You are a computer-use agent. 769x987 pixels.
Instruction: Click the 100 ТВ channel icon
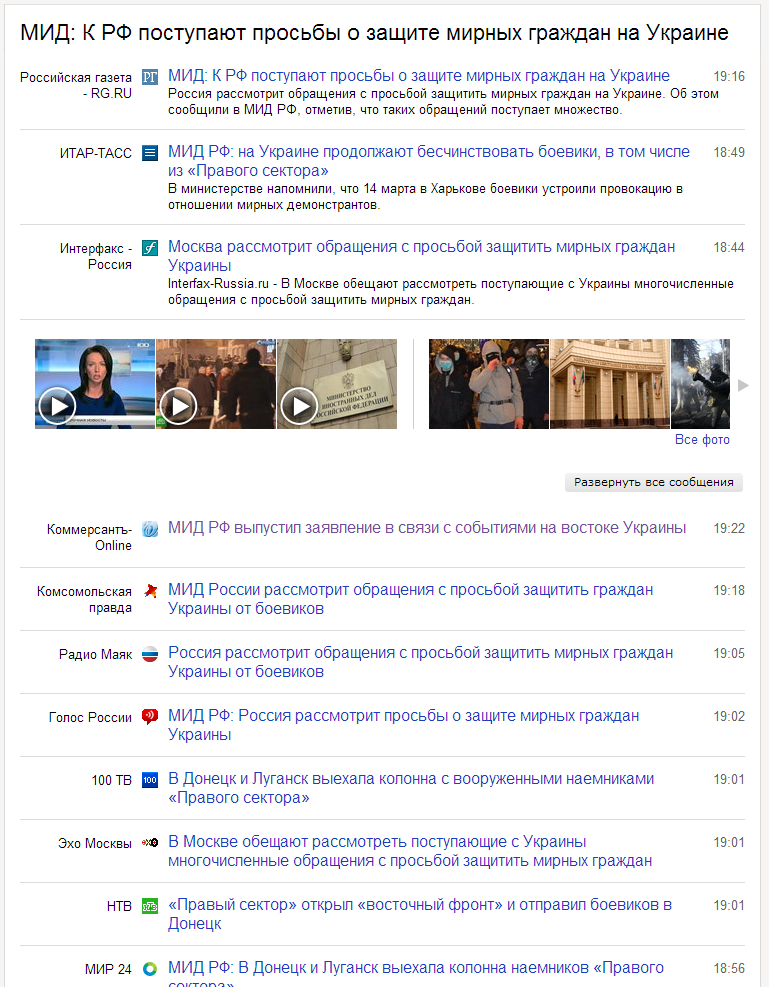tap(150, 780)
